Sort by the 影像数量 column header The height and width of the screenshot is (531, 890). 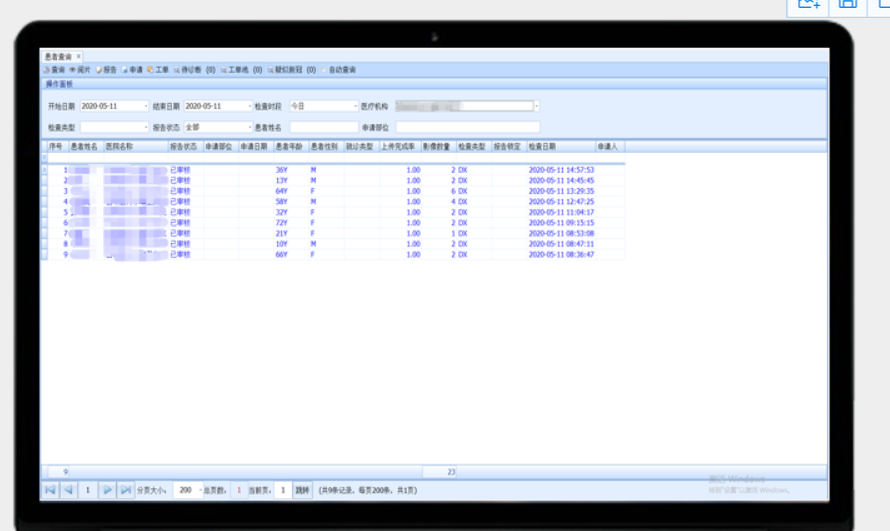click(439, 146)
